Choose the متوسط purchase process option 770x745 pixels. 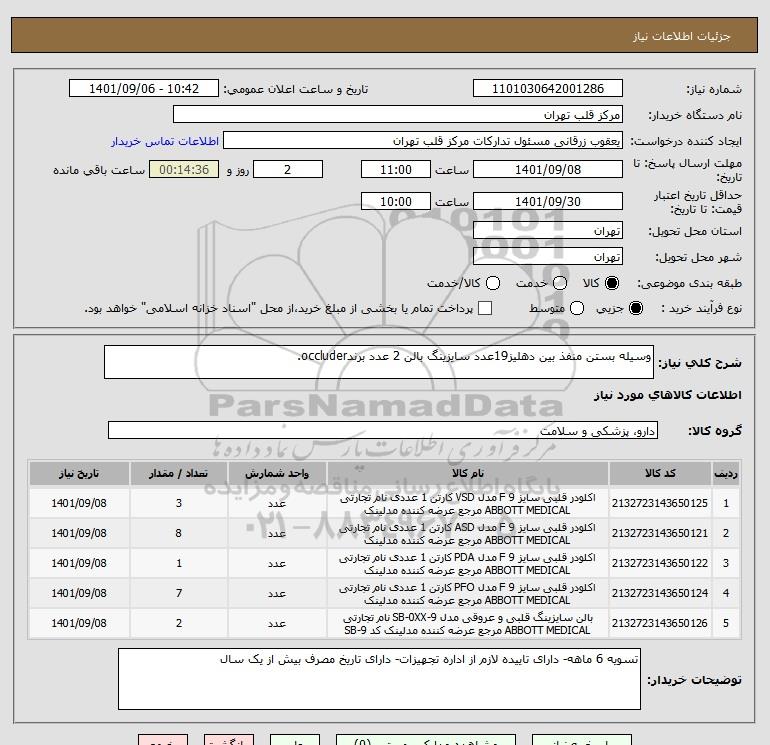point(577,308)
